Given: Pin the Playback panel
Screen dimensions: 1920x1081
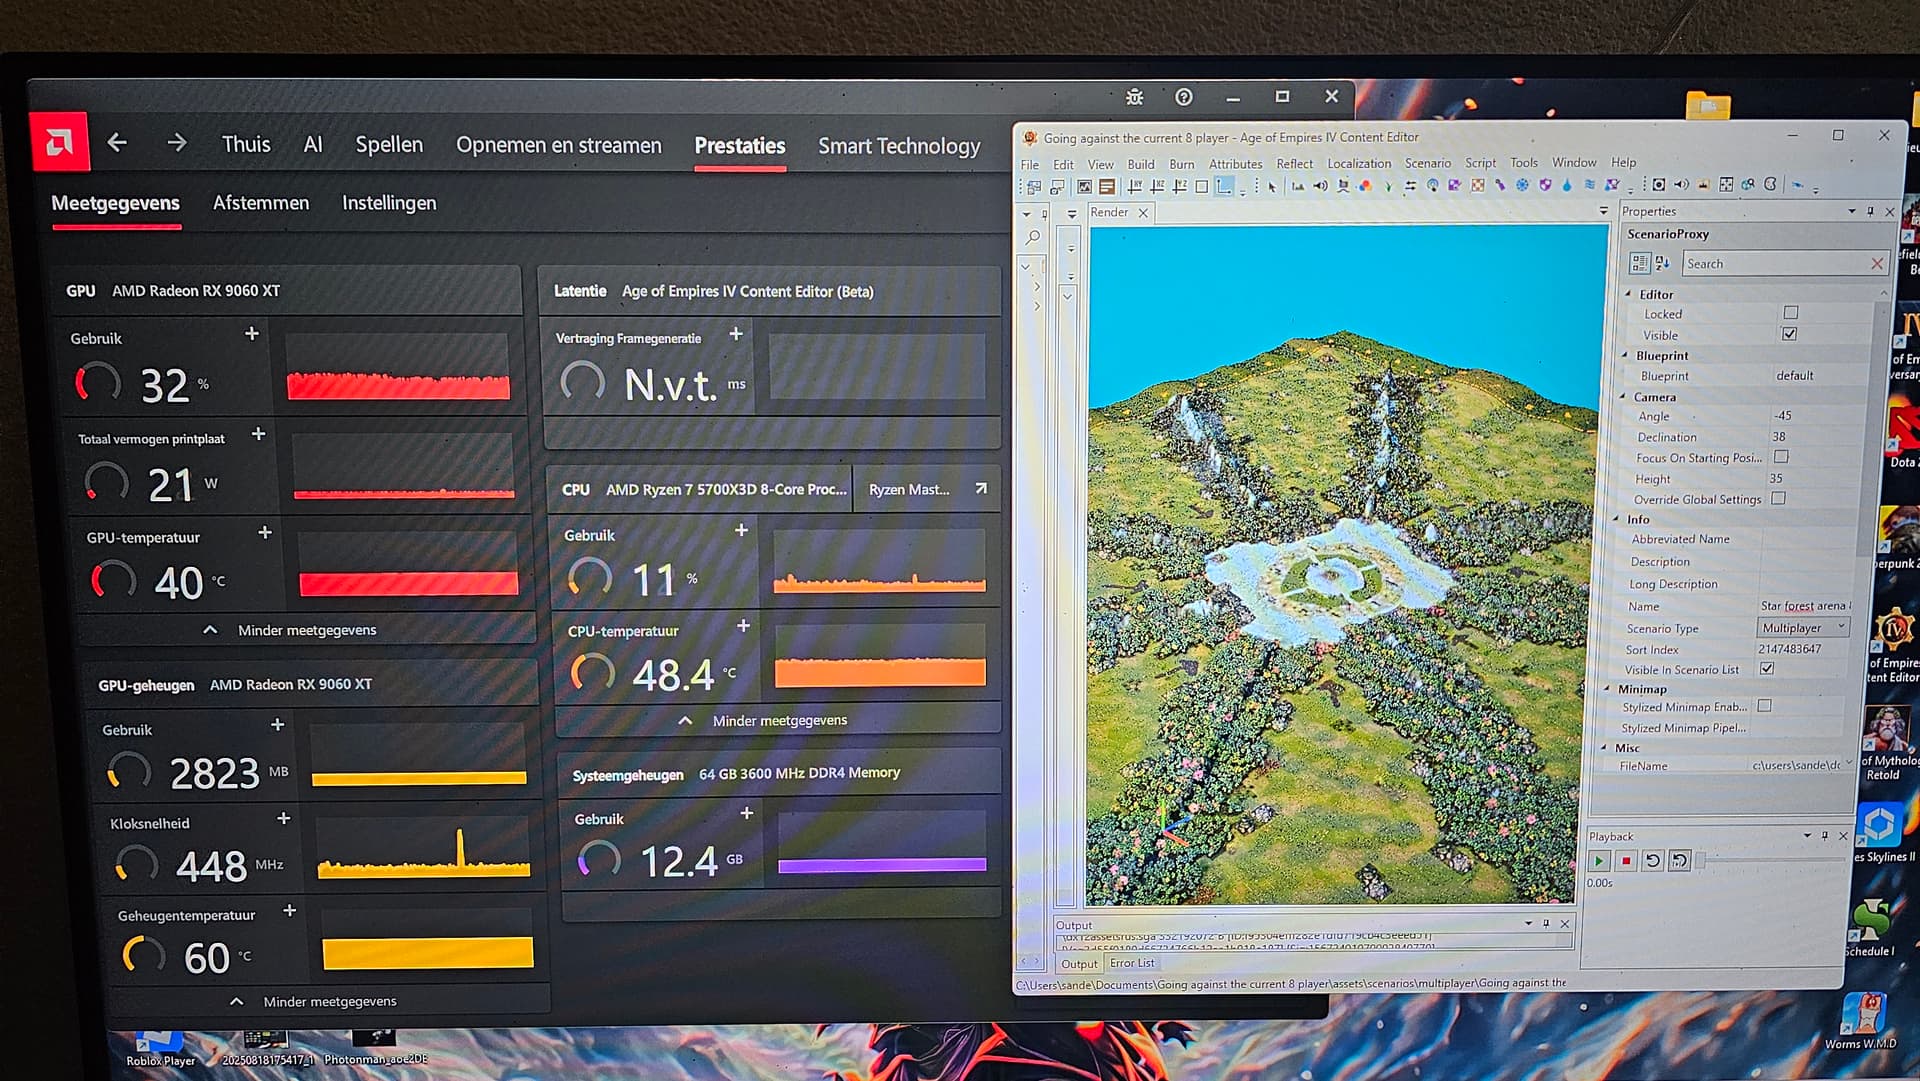Looking at the screenshot, I should click(1825, 836).
